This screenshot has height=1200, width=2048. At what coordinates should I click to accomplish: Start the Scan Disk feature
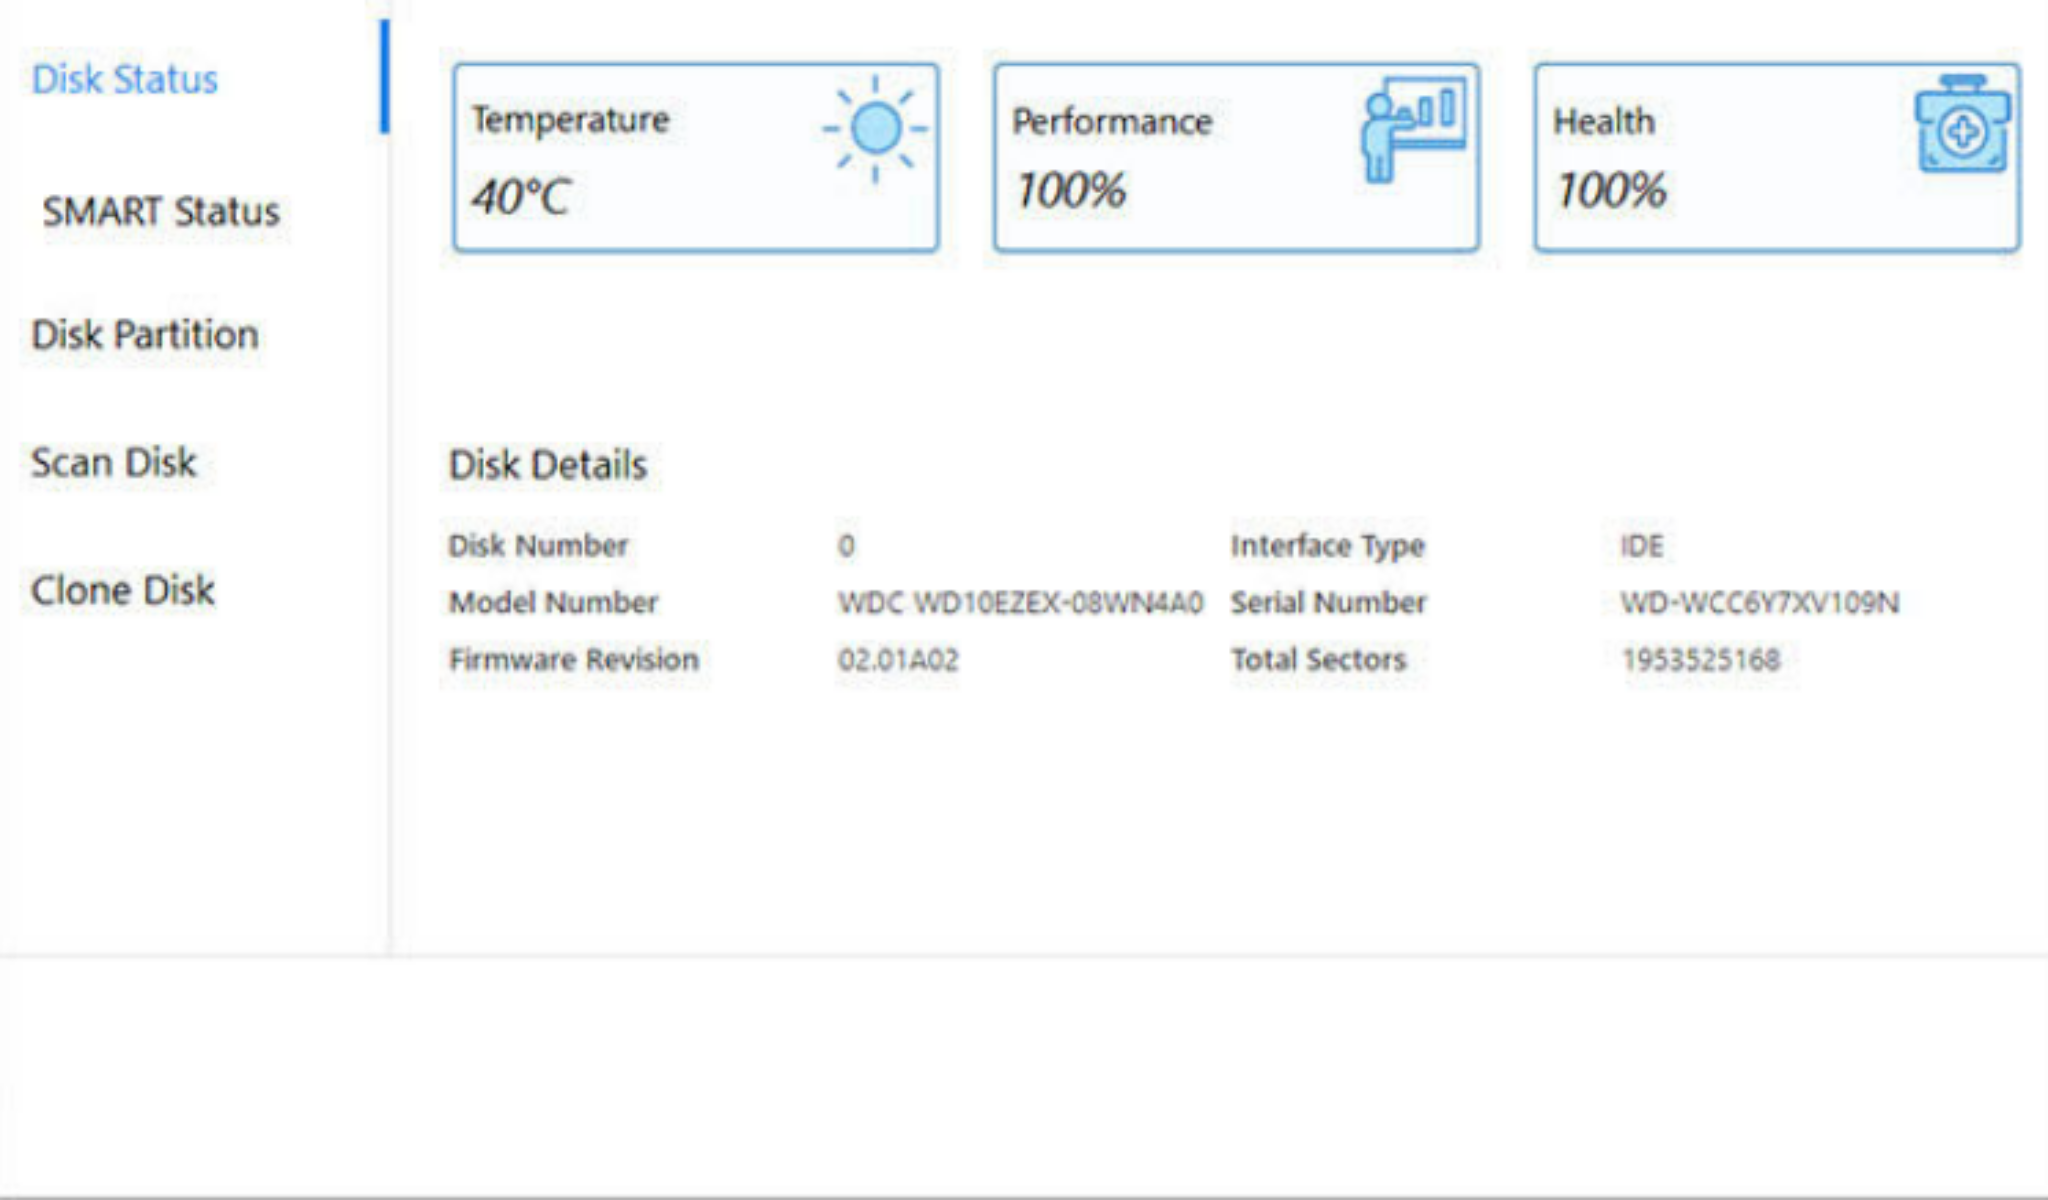point(113,462)
